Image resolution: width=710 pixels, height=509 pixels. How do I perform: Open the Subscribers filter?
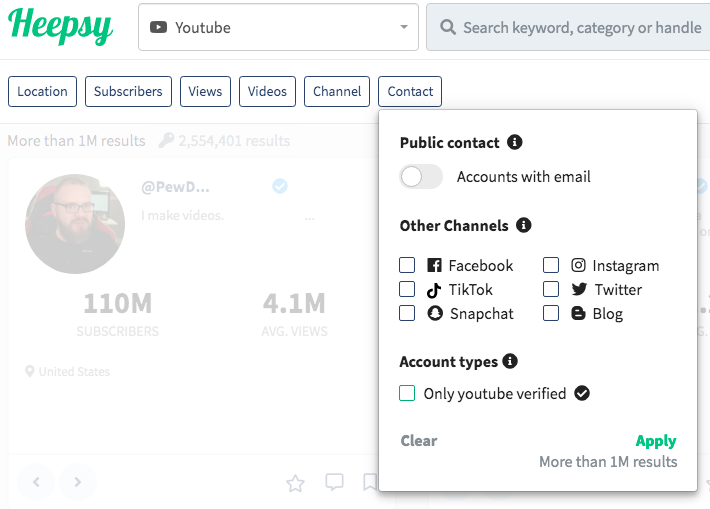128,91
